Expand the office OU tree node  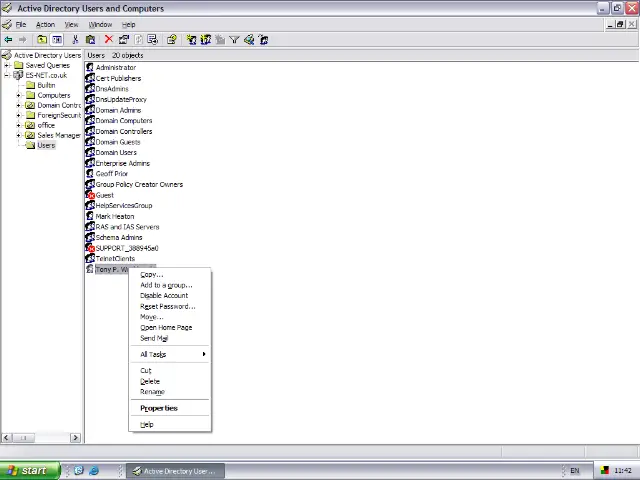tap(18, 125)
